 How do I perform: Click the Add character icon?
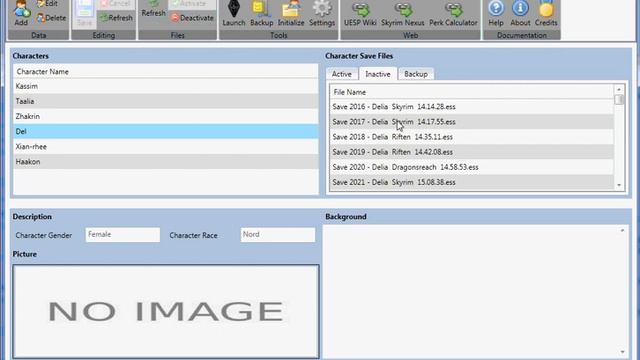[21, 13]
